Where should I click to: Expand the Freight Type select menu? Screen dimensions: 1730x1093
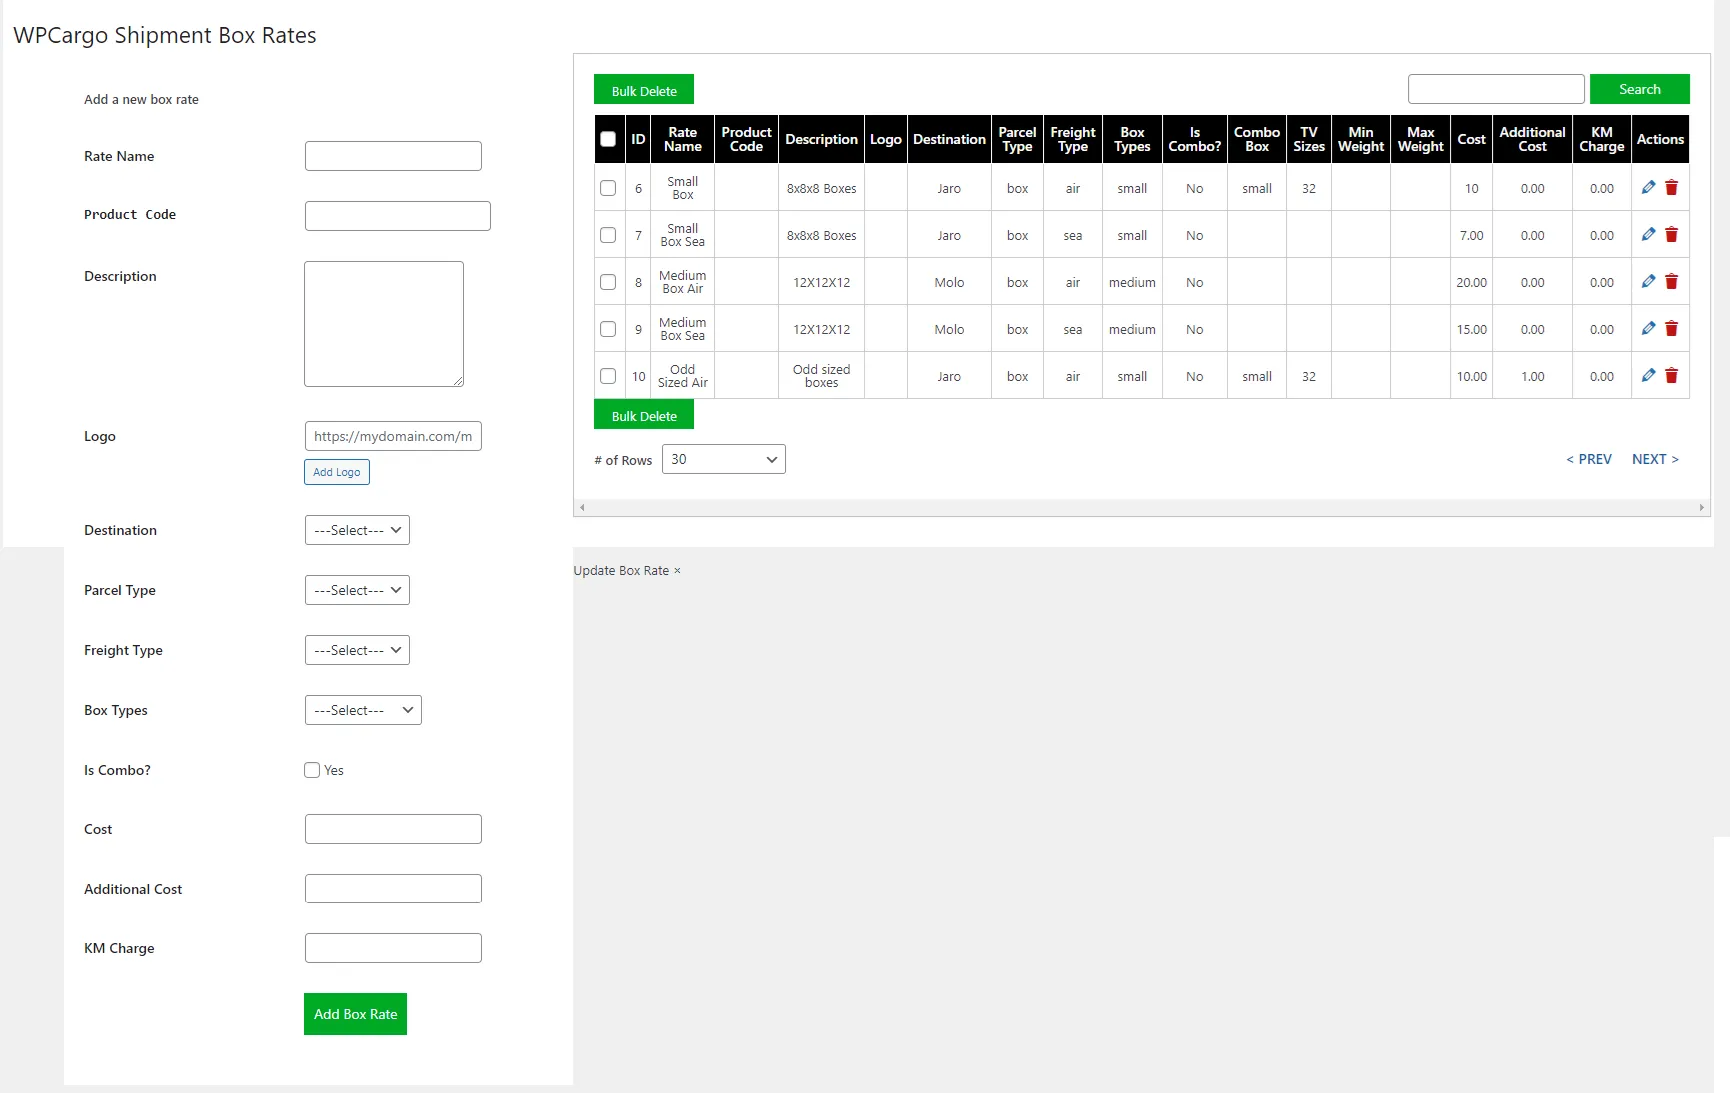[x=357, y=650]
